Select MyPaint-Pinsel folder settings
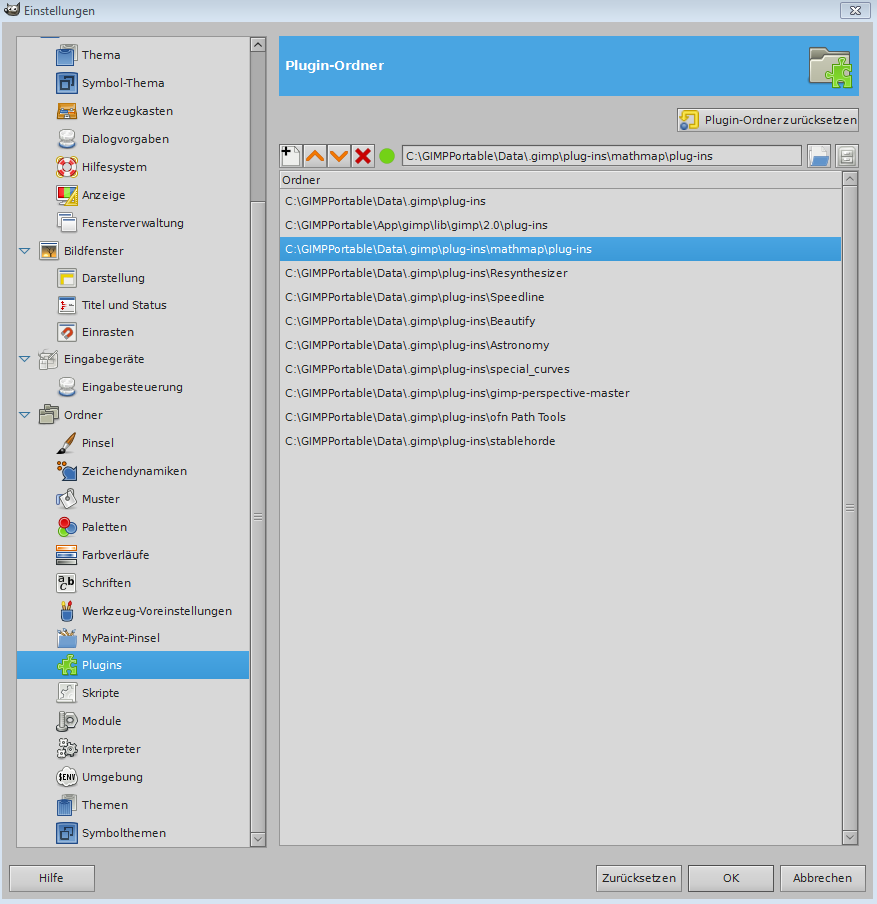The image size is (877, 904). point(120,638)
